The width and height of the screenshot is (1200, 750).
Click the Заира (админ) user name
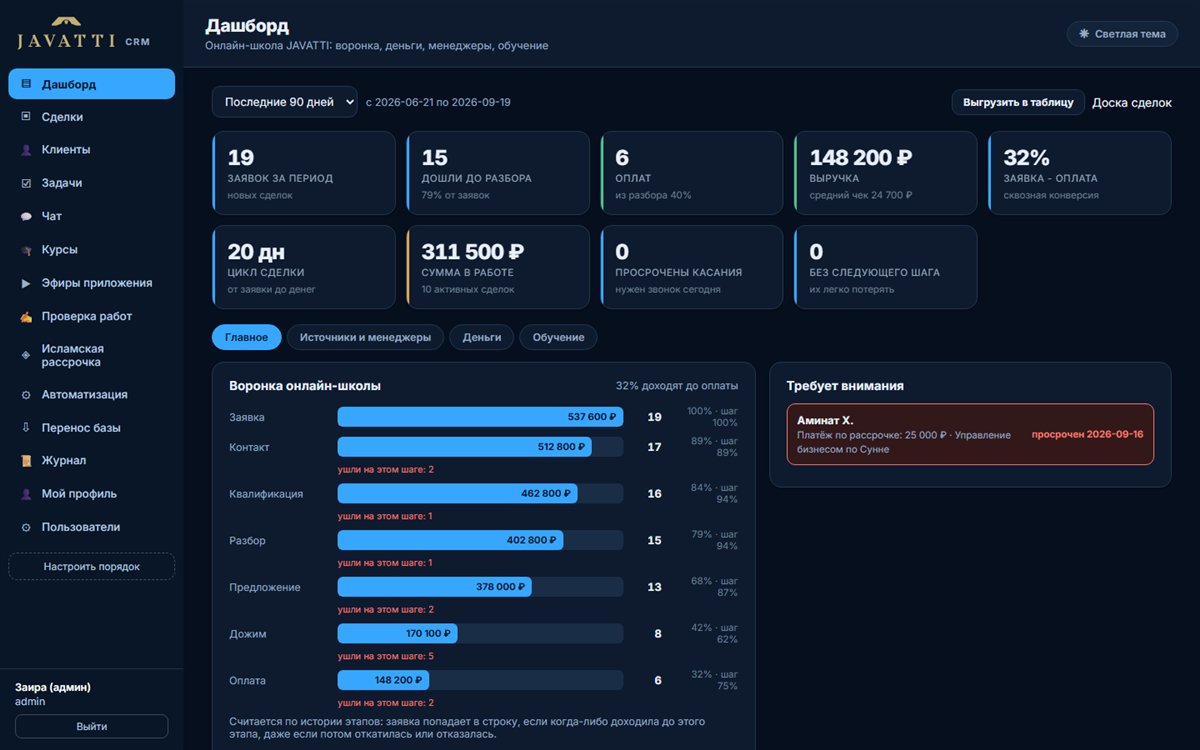pos(53,687)
